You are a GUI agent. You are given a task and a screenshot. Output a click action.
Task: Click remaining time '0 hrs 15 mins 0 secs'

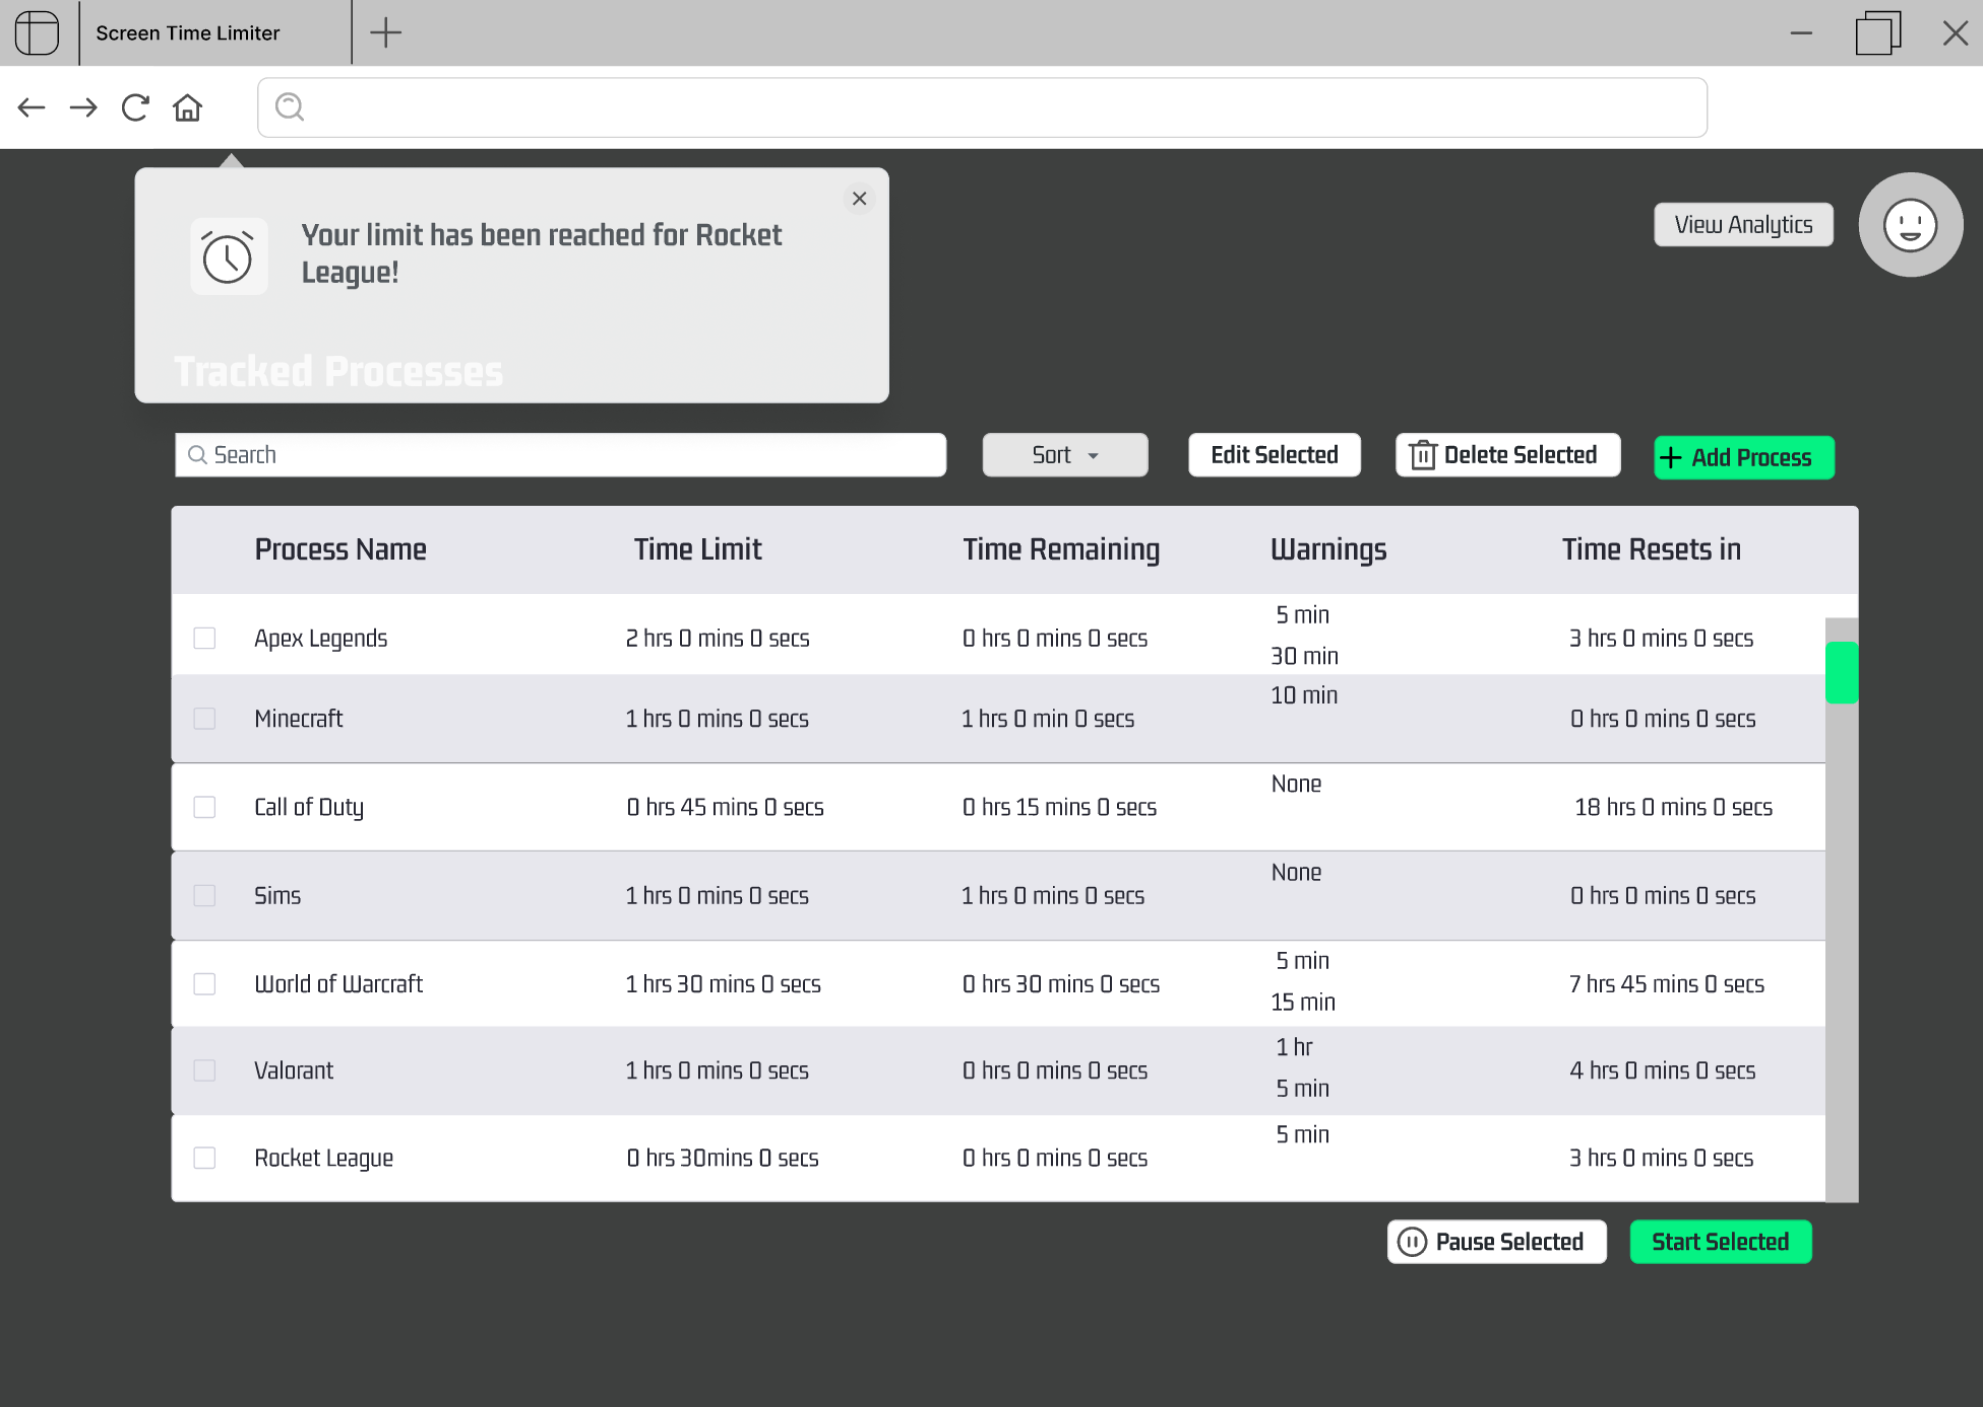(x=1059, y=807)
